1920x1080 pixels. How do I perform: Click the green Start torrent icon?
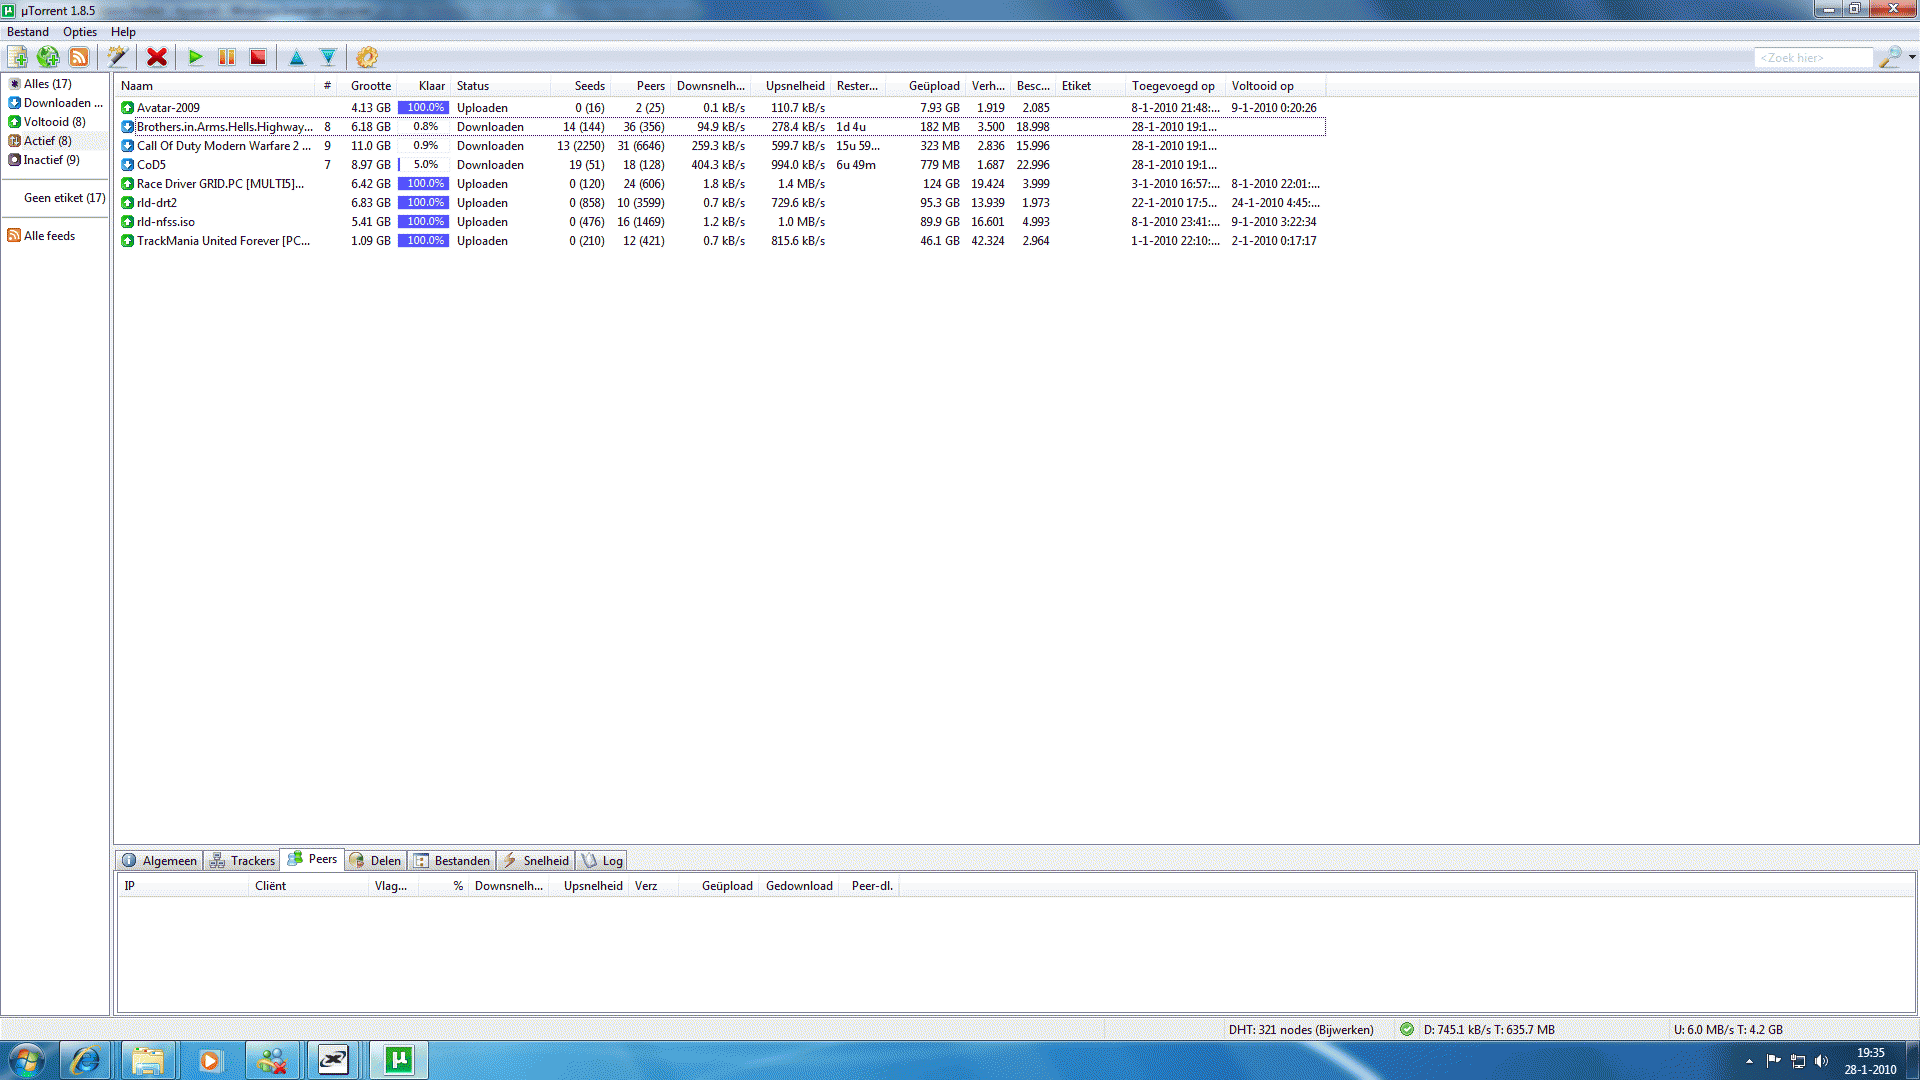196,57
